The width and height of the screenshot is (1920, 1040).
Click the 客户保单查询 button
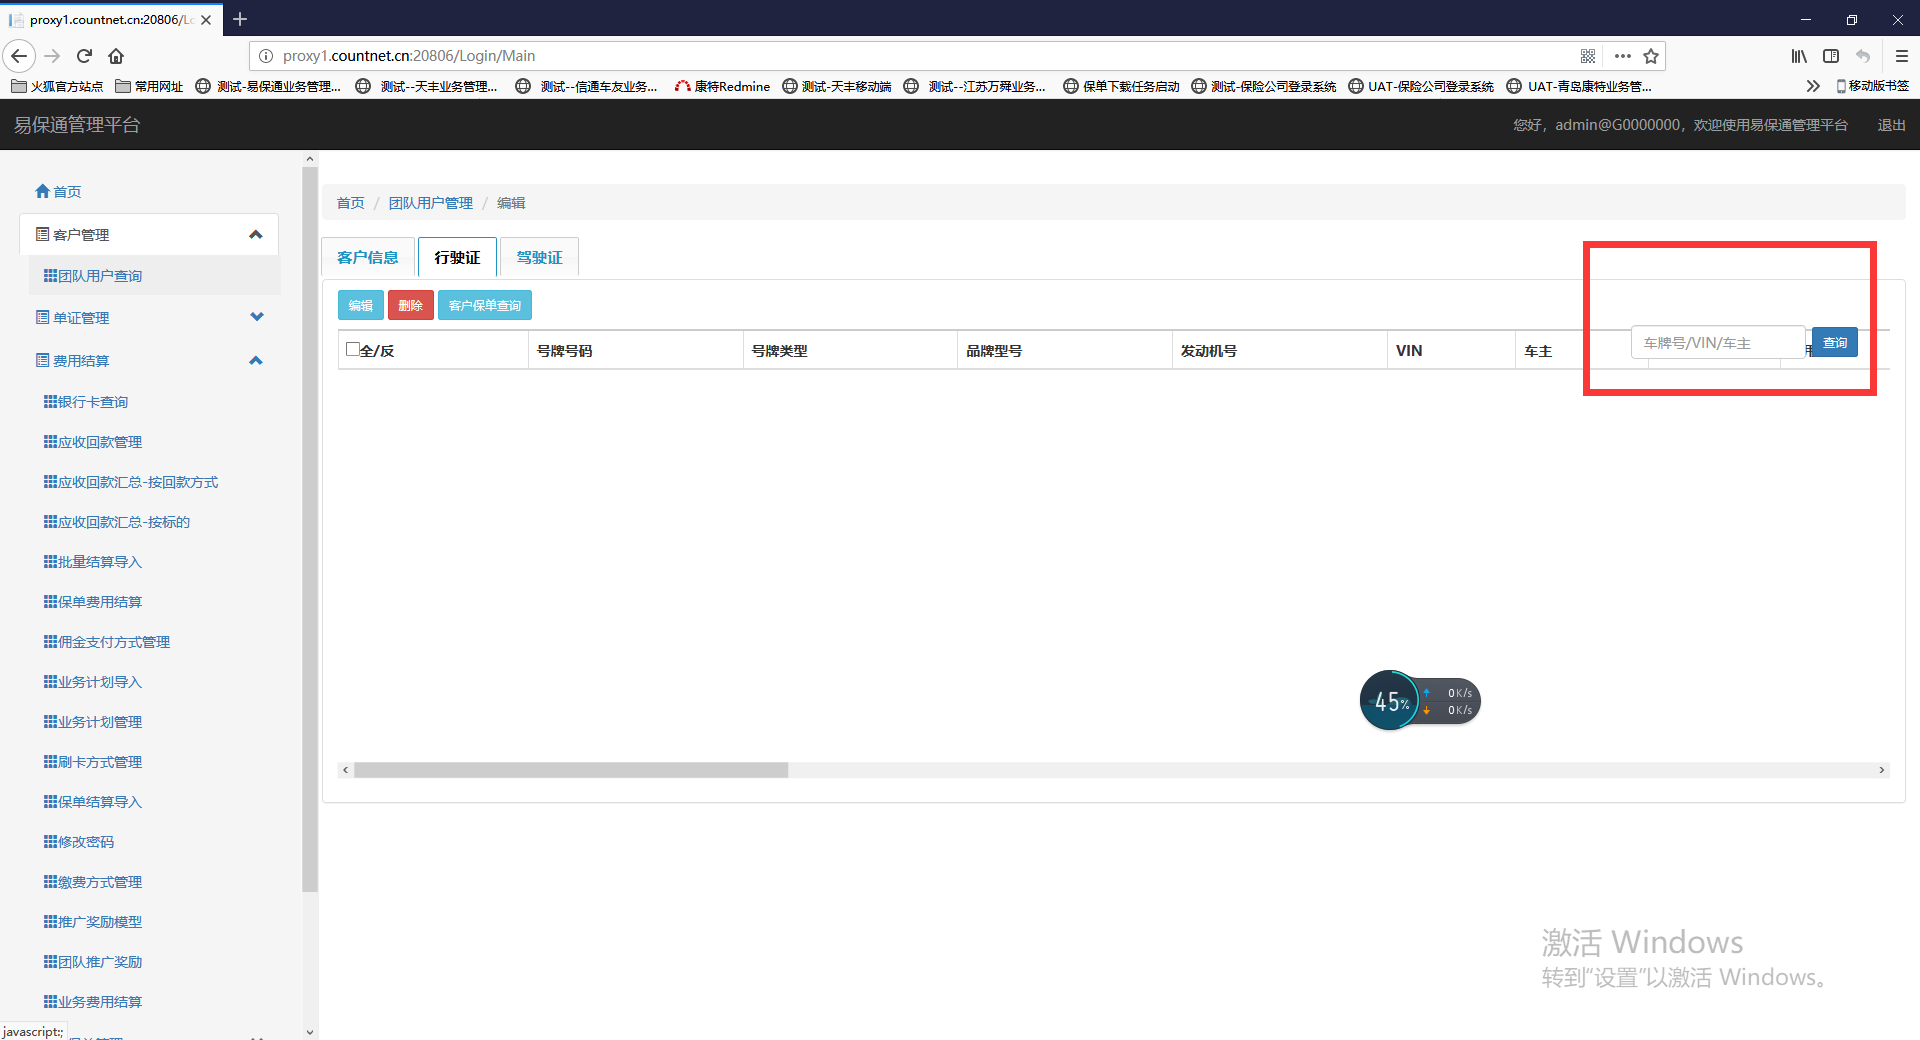tap(485, 305)
